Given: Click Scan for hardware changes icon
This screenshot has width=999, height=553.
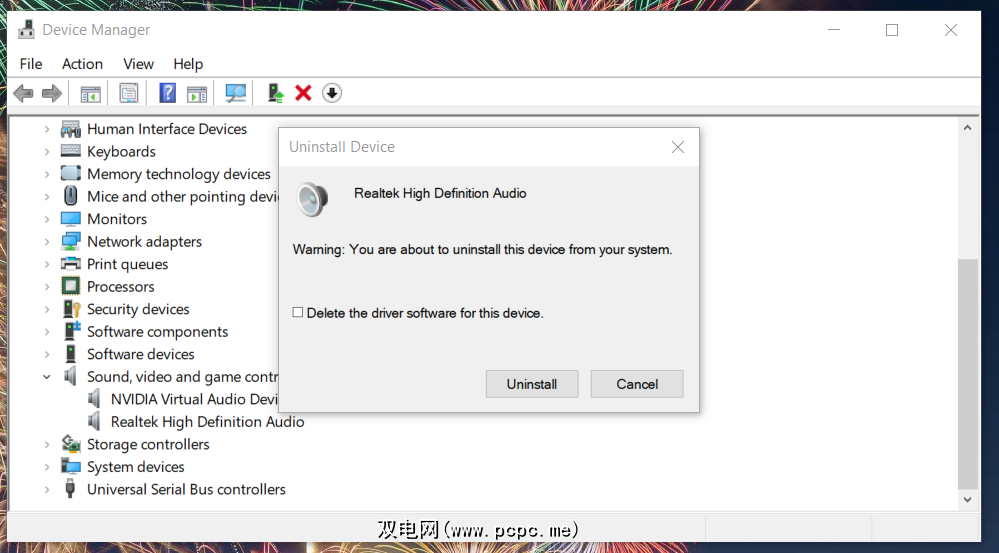Looking at the screenshot, I should pyautogui.click(x=235, y=94).
